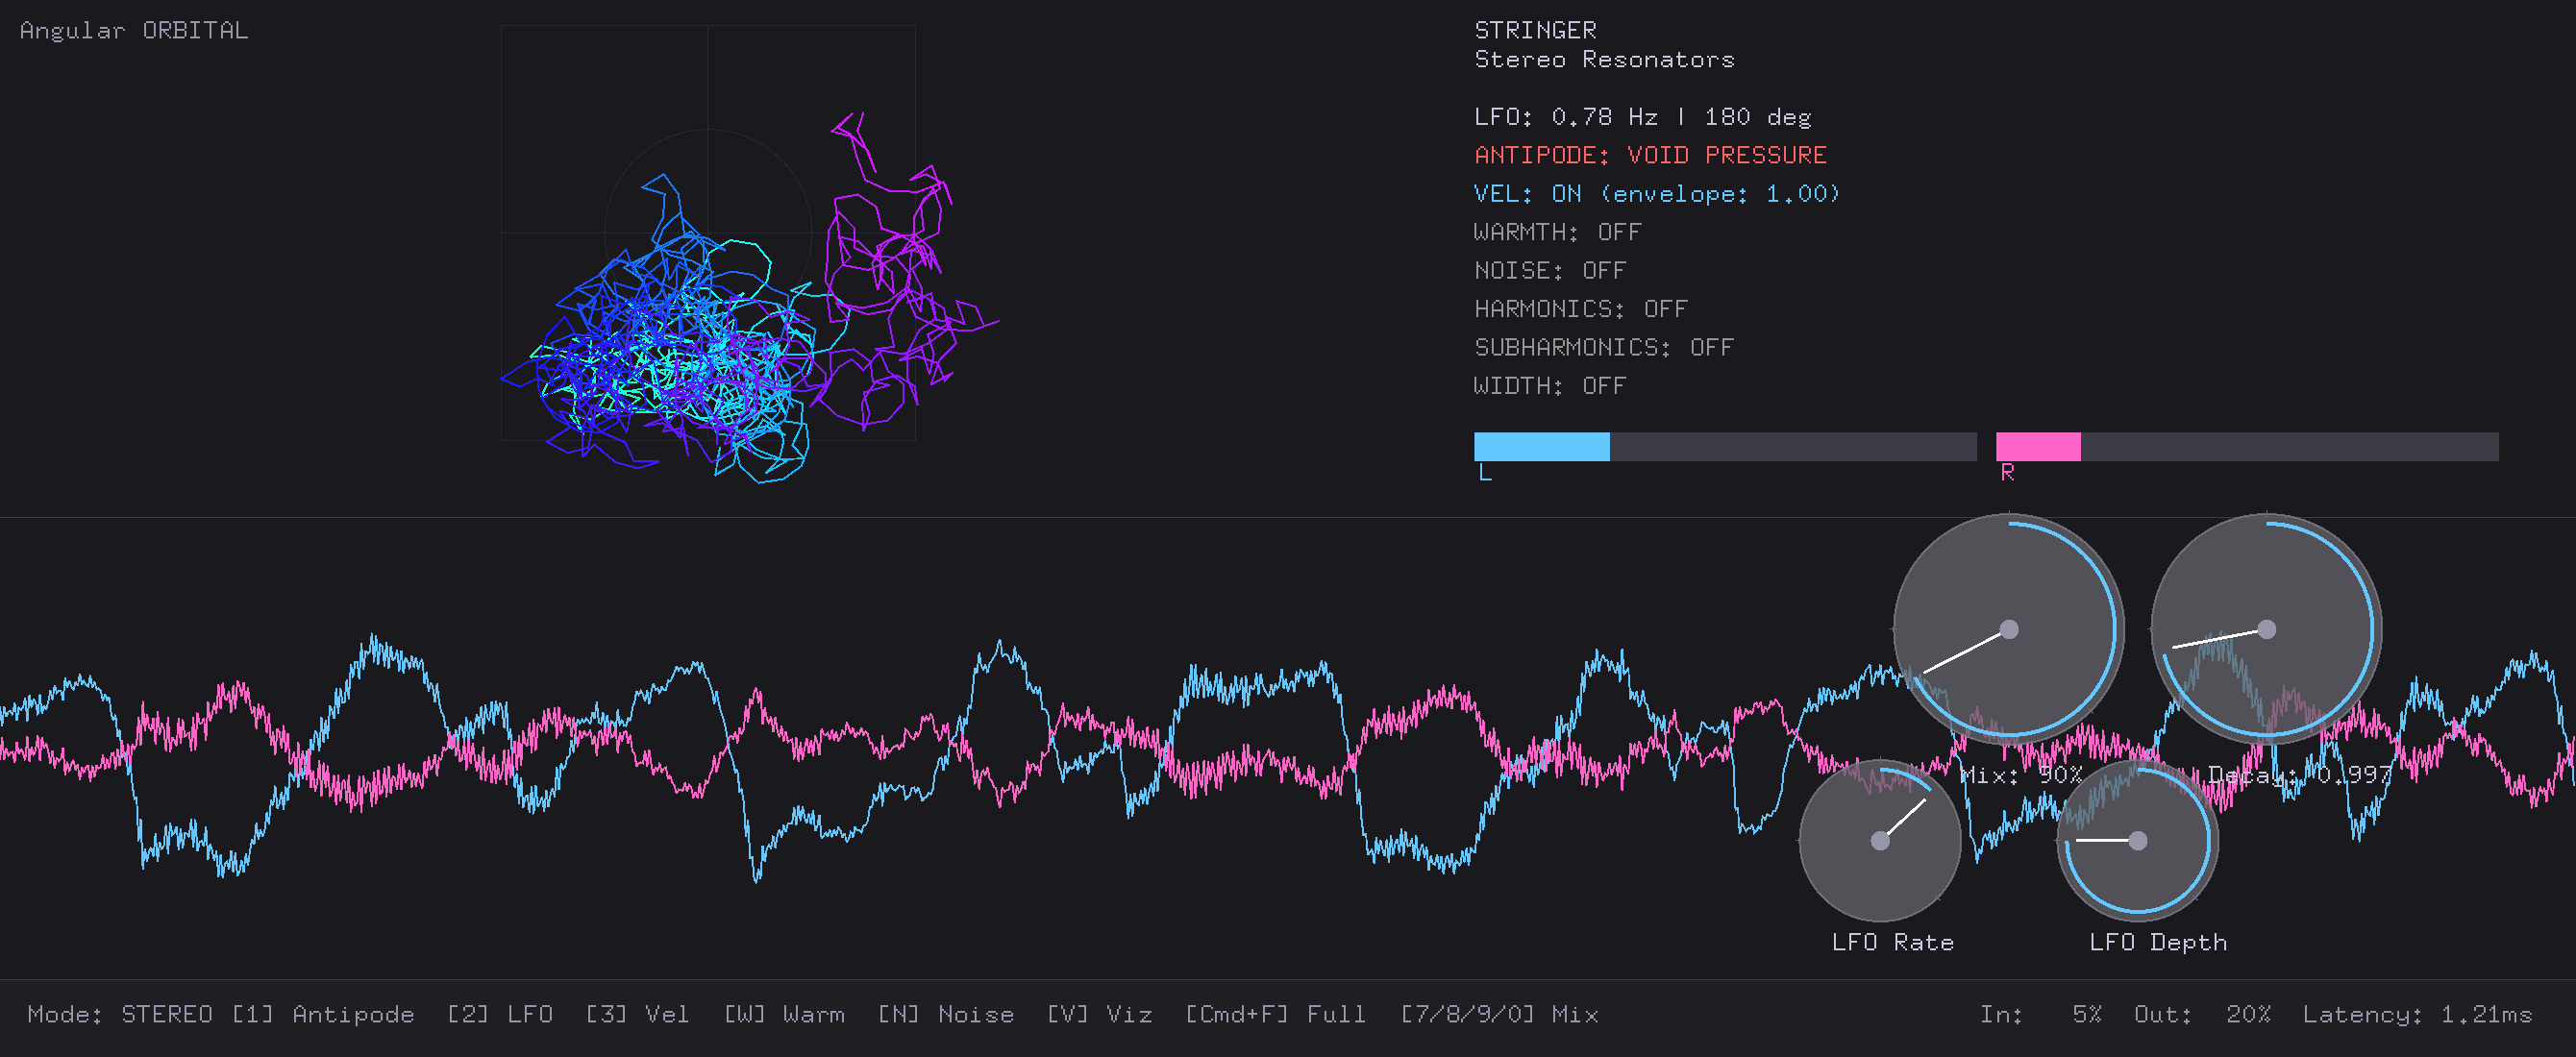Click the [V] Viz footer item

(x=1099, y=1014)
